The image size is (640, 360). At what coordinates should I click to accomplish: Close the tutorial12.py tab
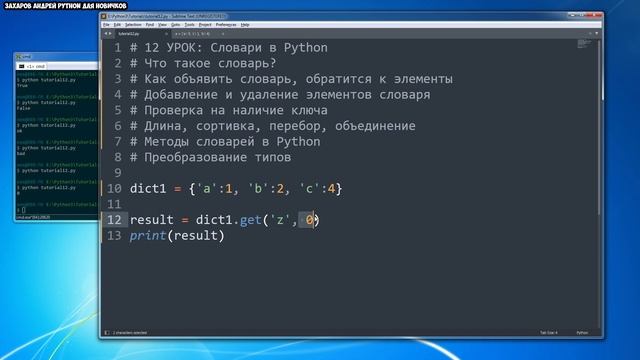166,34
